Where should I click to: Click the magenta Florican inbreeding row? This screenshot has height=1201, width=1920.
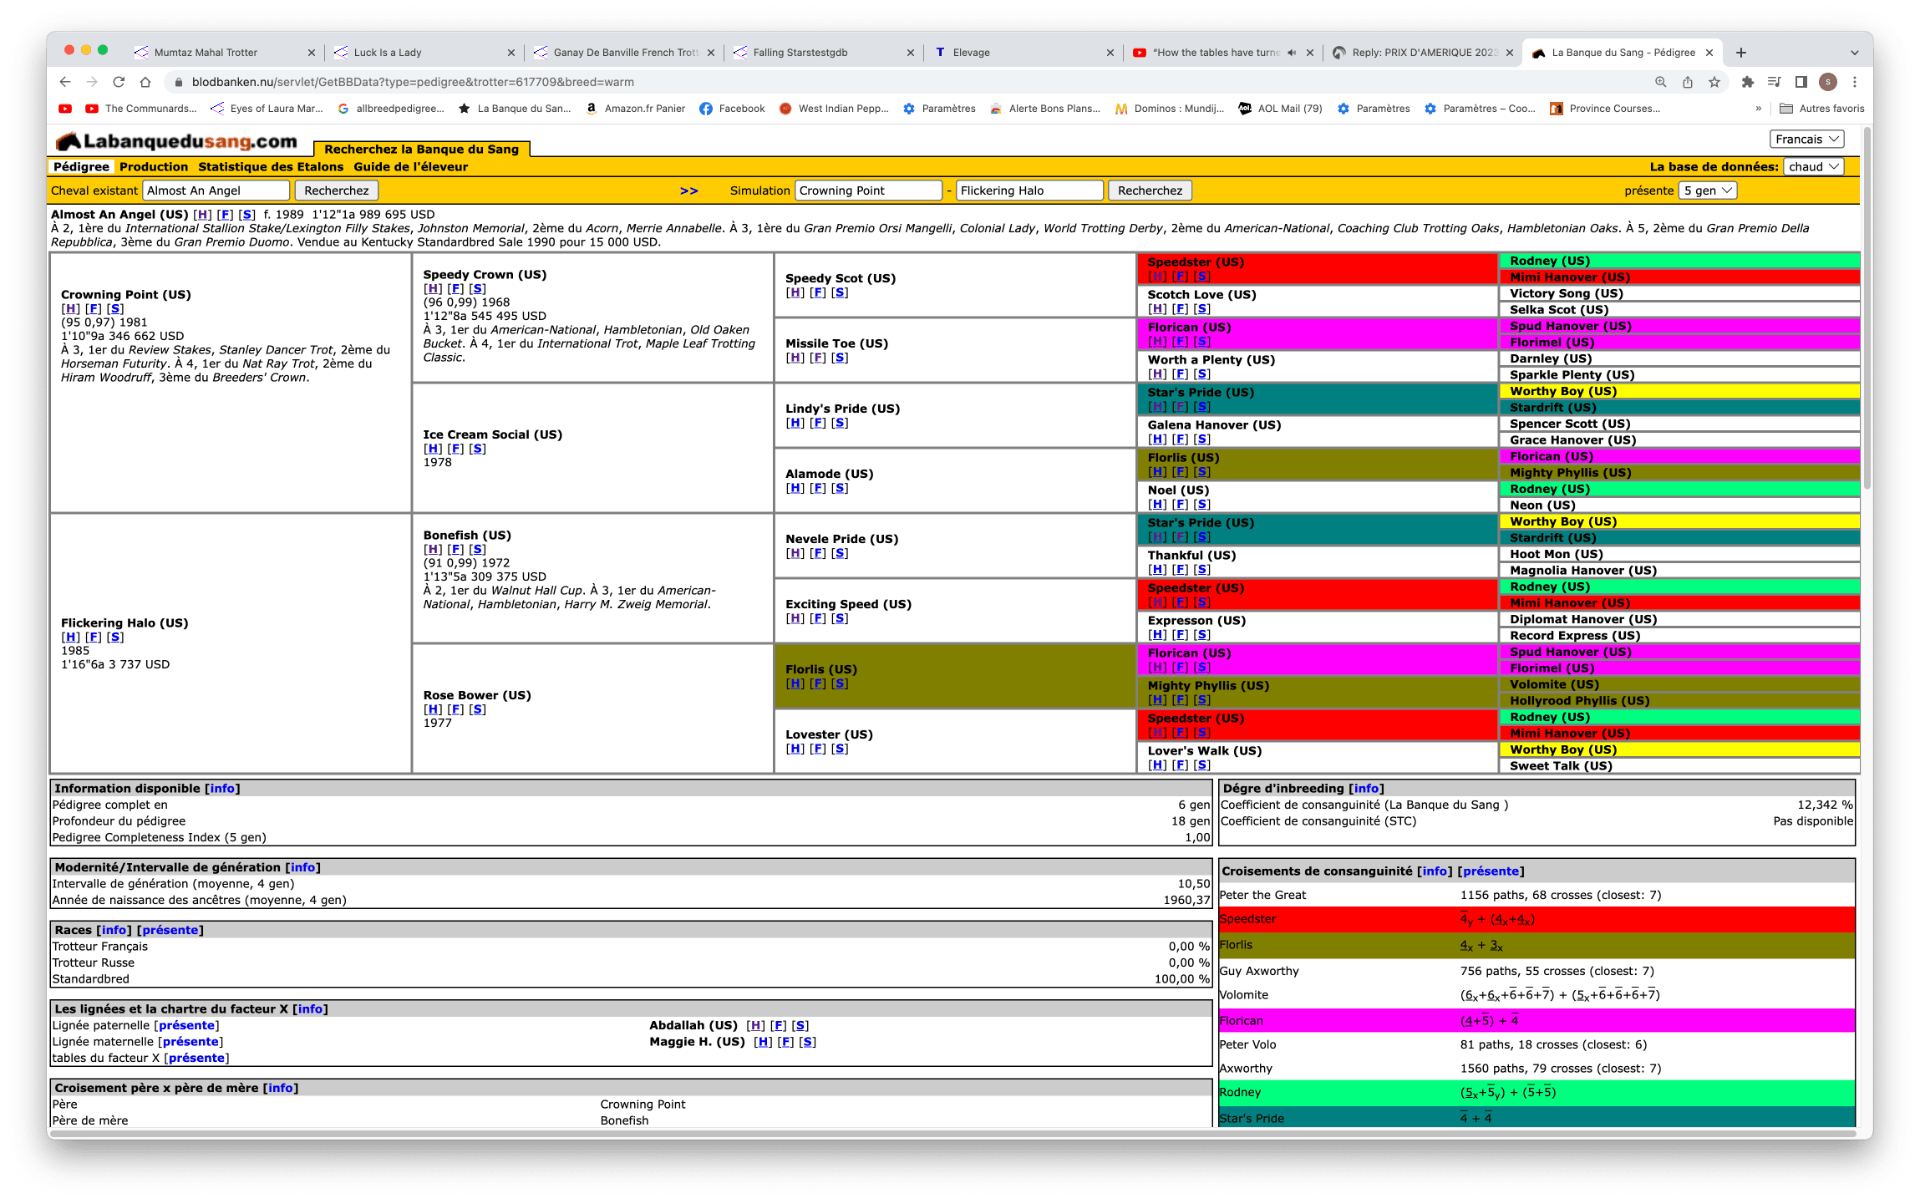point(1536,1021)
